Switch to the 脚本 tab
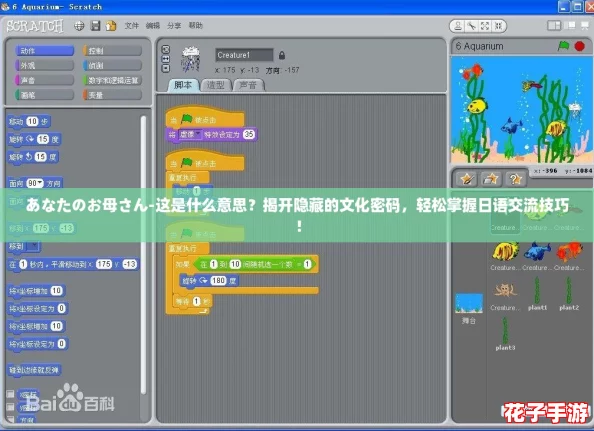Viewport: 594px width, 431px height. coord(183,85)
